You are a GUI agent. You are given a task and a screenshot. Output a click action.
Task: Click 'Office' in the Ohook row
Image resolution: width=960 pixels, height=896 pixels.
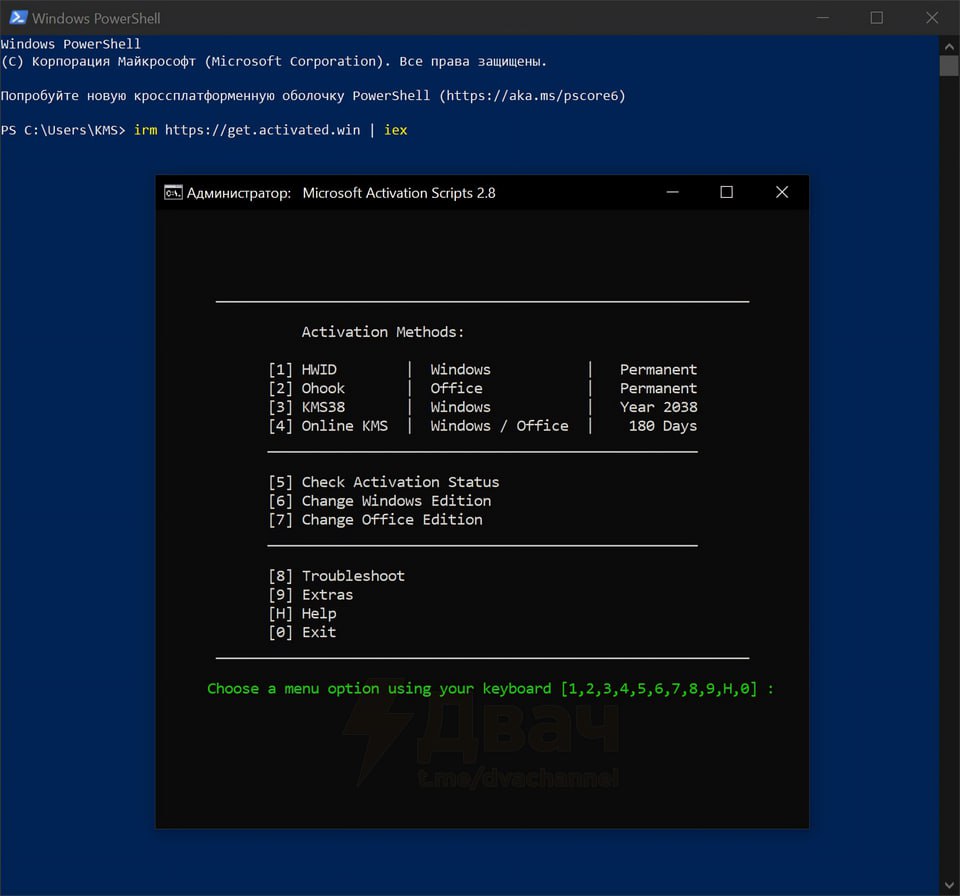[x=456, y=388]
